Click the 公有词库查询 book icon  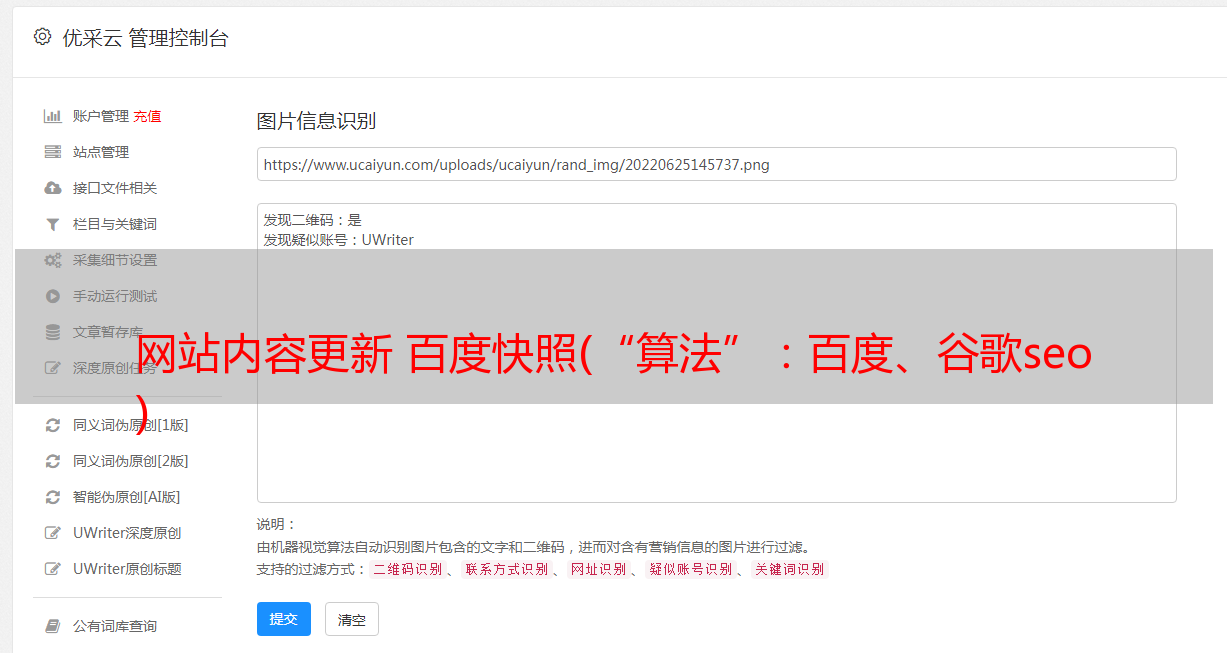click(x=53, y=626)
